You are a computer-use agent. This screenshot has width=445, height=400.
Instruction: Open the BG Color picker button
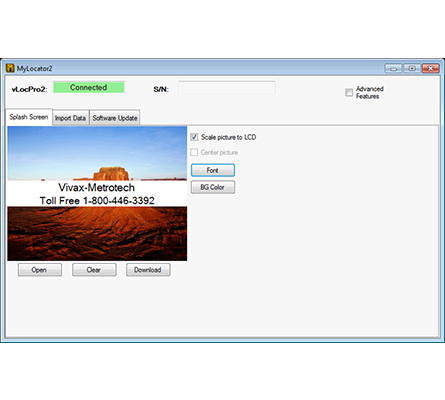tap(213, 187)
